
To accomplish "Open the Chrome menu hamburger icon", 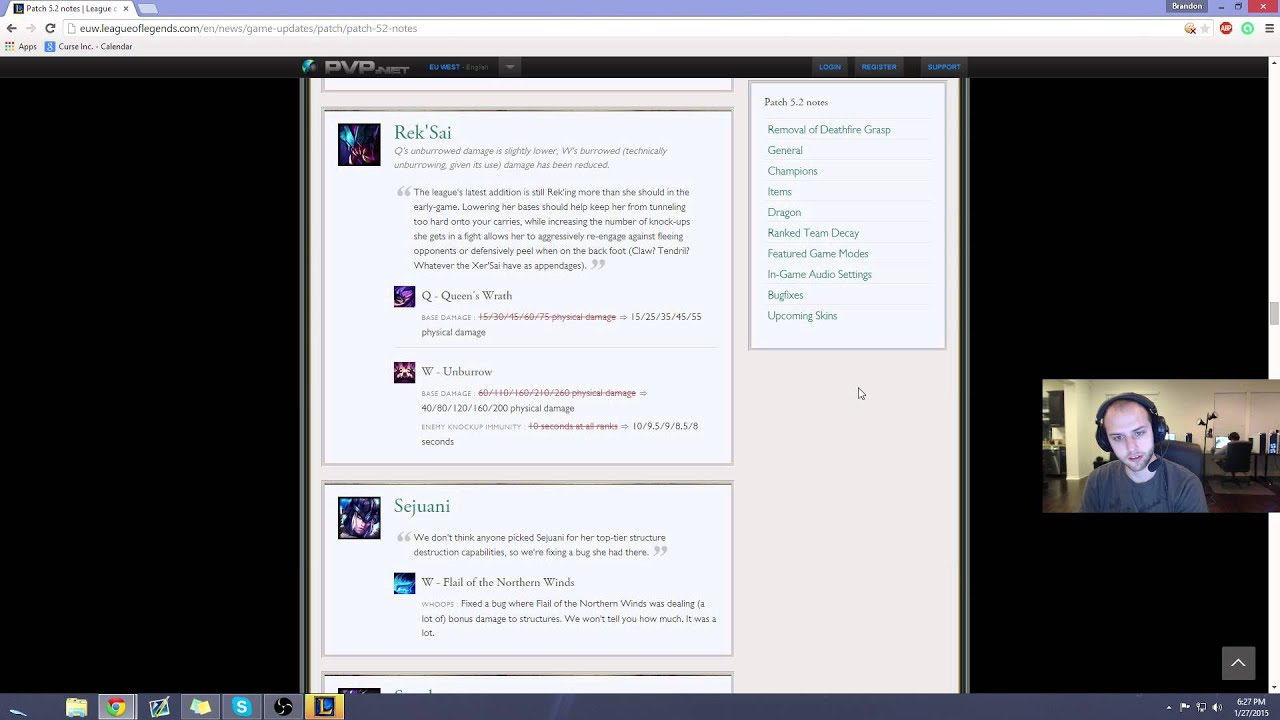I will click(x=1269, y=29).
